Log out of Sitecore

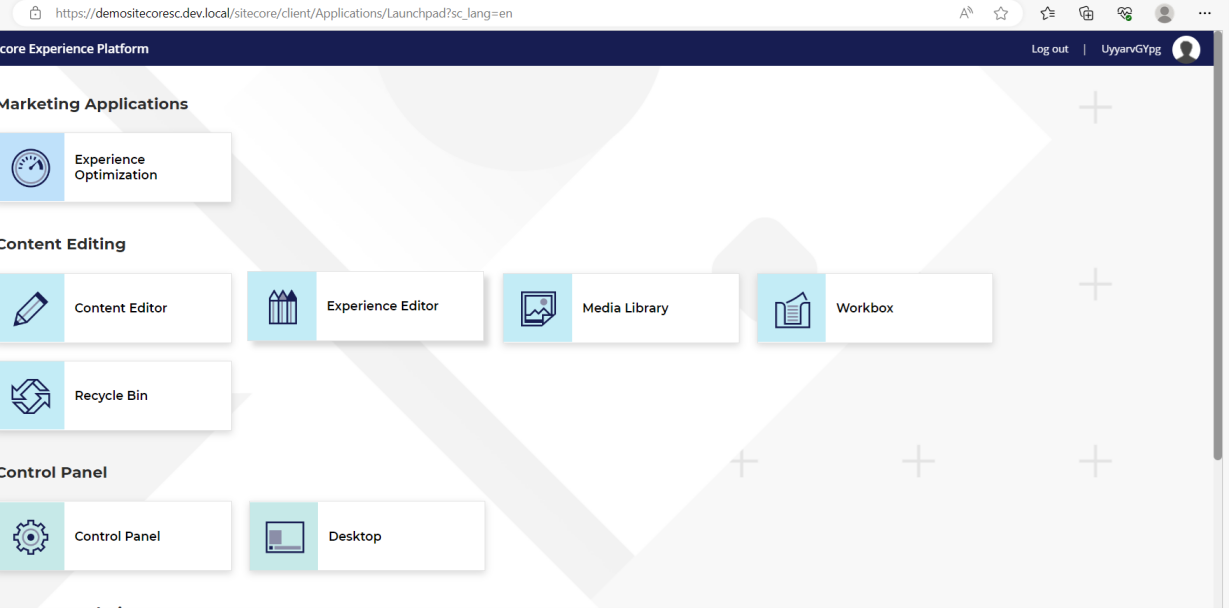[x=1050, y=49]
